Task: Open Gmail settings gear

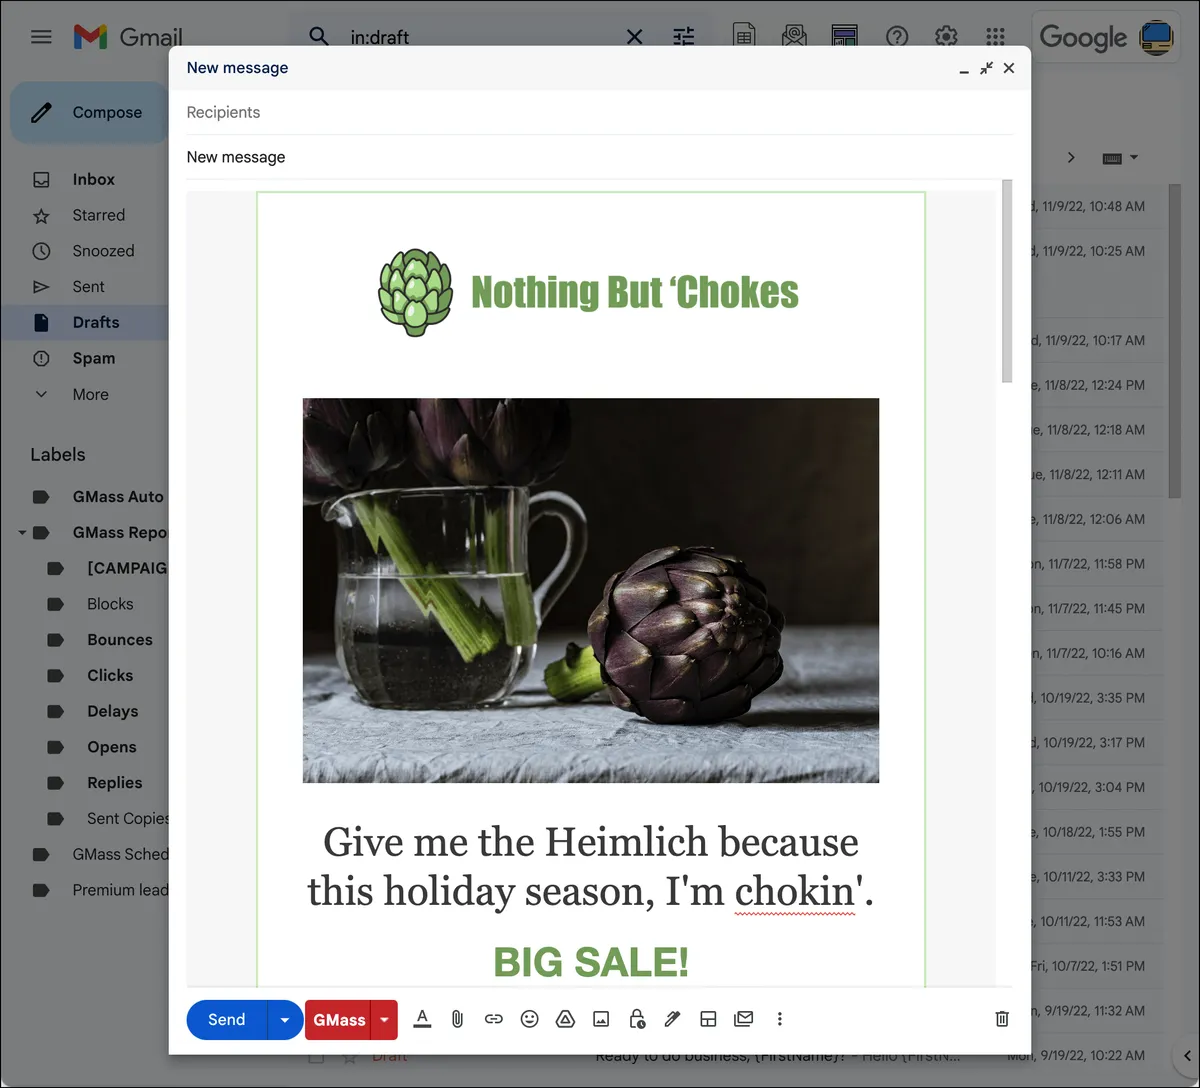Action: [x=946, y=37]
